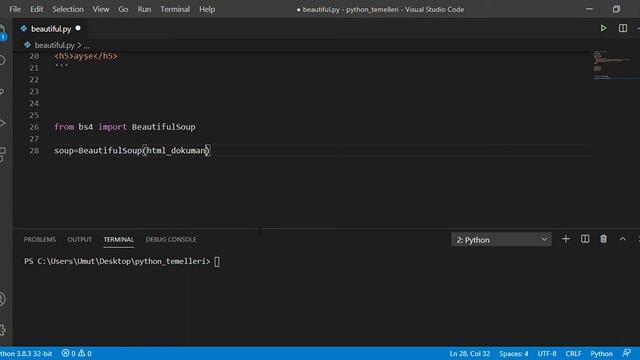Screen dimensions: 640x360
Task: Kill terminal with the trash icon
Action: click(603, 239)
